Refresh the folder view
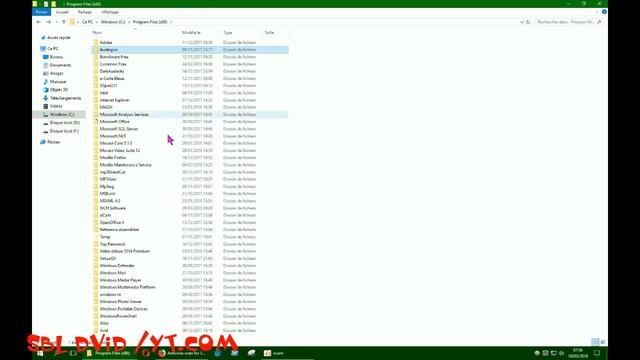The height and width of the screenshot is (360, 640). 528,22
